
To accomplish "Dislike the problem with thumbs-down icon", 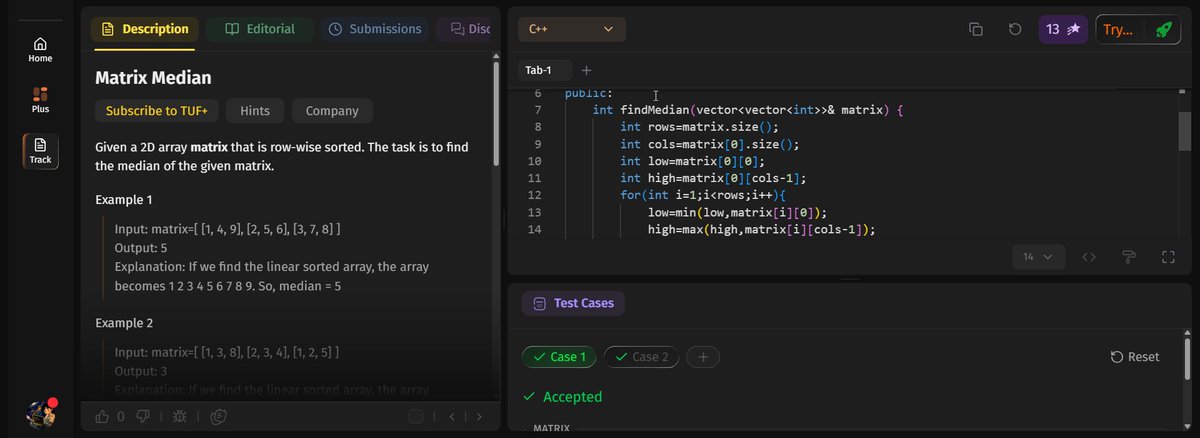I will coord(143,416).
